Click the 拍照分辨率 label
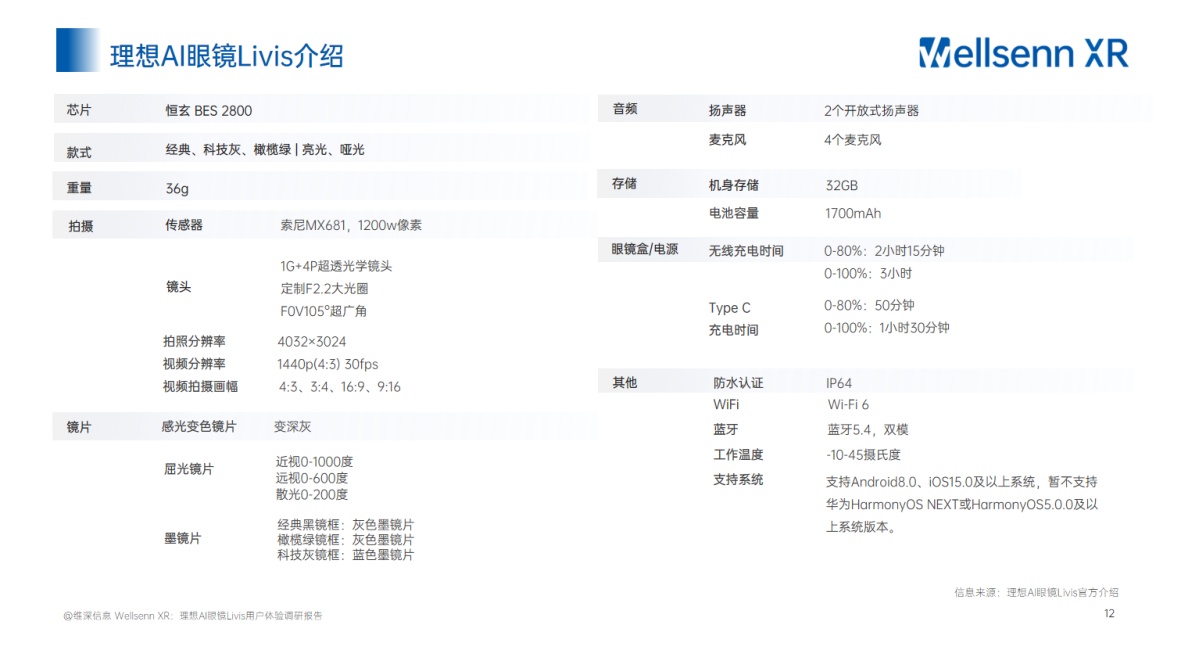 [x=194, y=341]
